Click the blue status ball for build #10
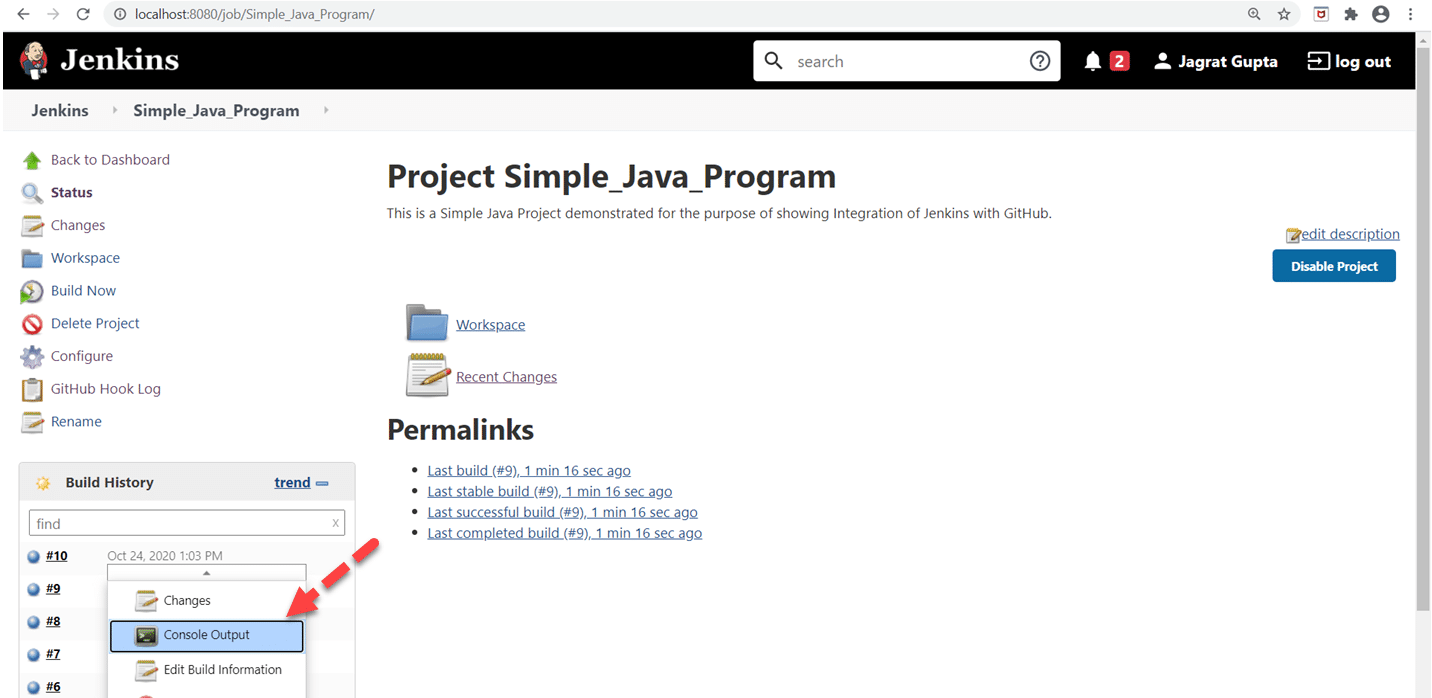The height and width of the screenshot is (698, 1432). [33, 557]
